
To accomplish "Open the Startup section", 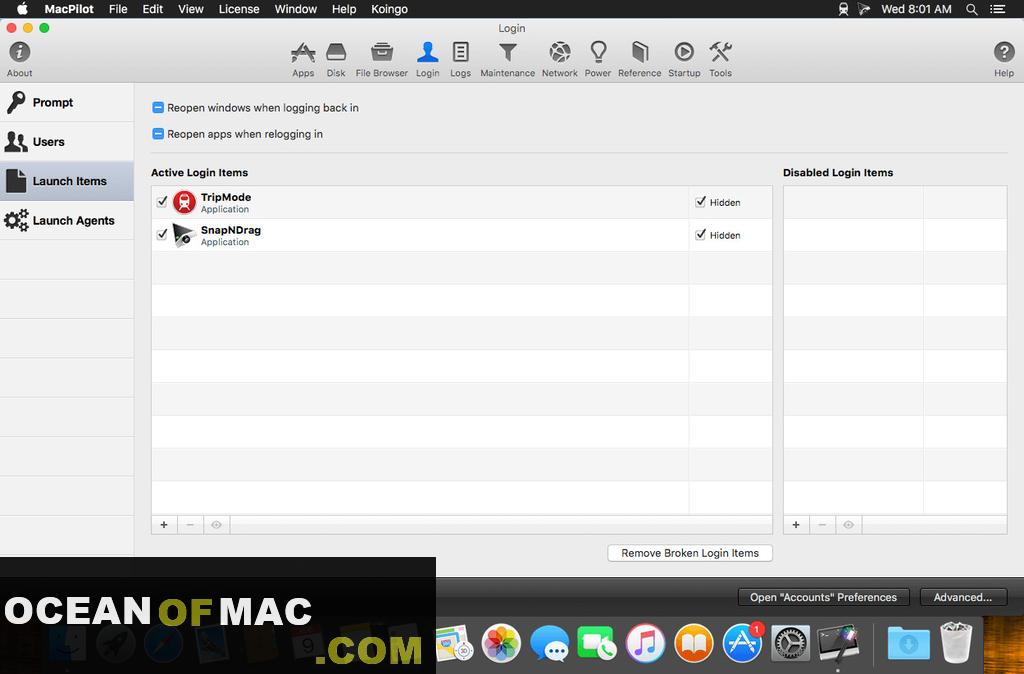I will tap(684, 59).
